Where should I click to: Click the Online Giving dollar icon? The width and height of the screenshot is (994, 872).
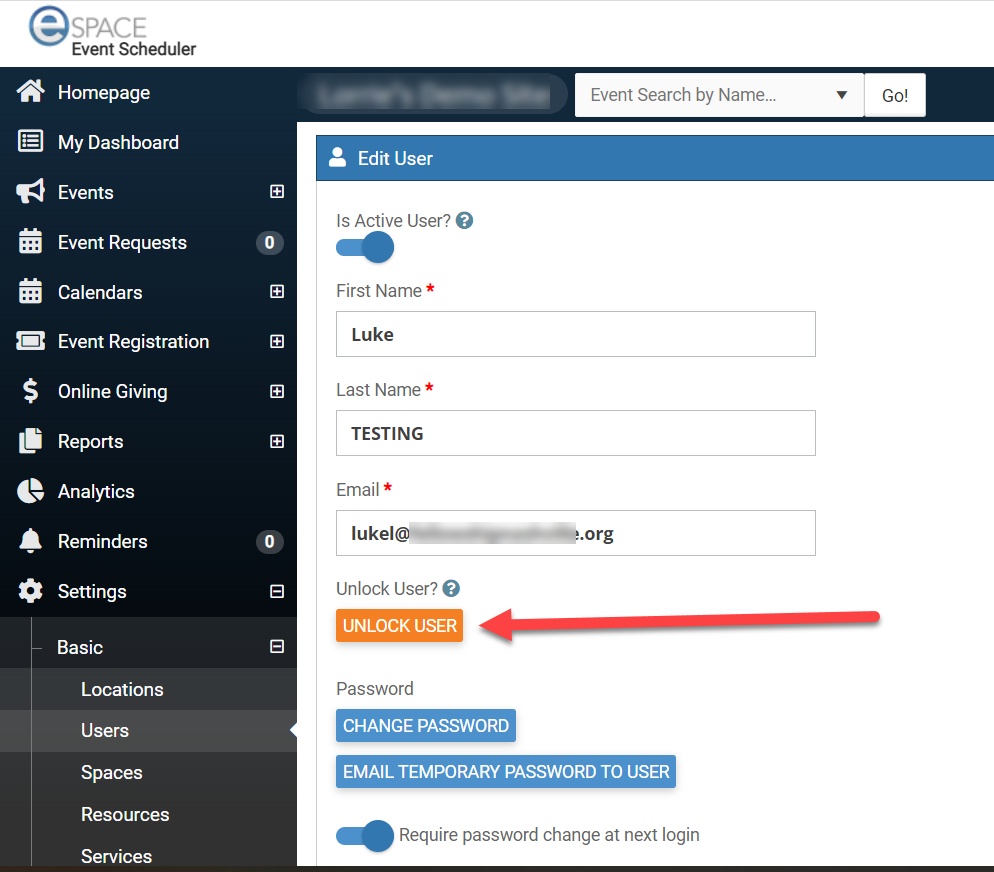(31, 391)
